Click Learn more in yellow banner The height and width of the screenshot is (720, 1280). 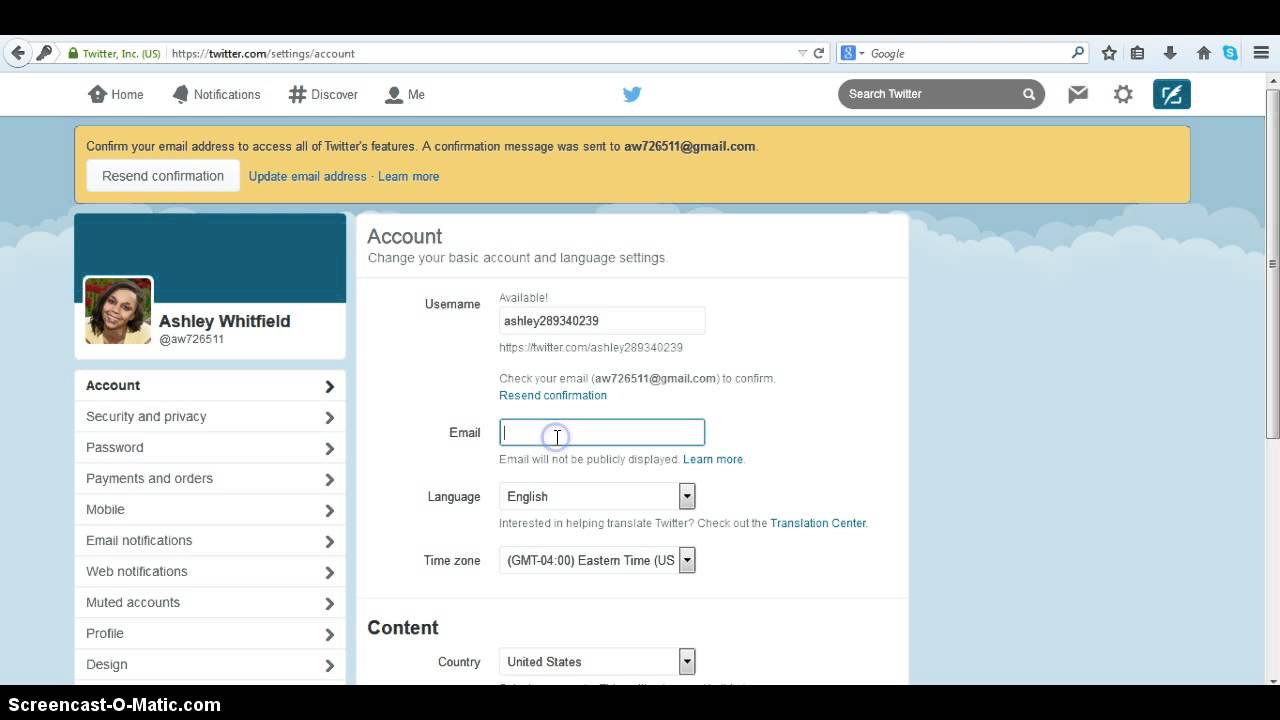[x=408, y=176]
